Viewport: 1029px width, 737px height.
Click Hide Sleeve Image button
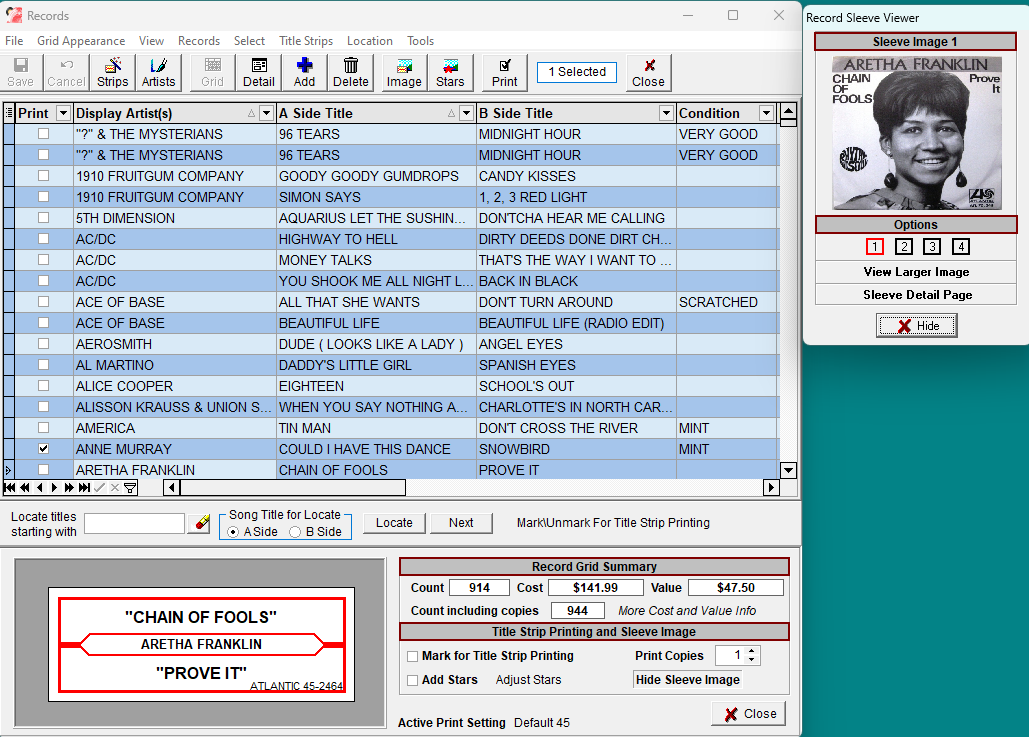pos(687,680)
